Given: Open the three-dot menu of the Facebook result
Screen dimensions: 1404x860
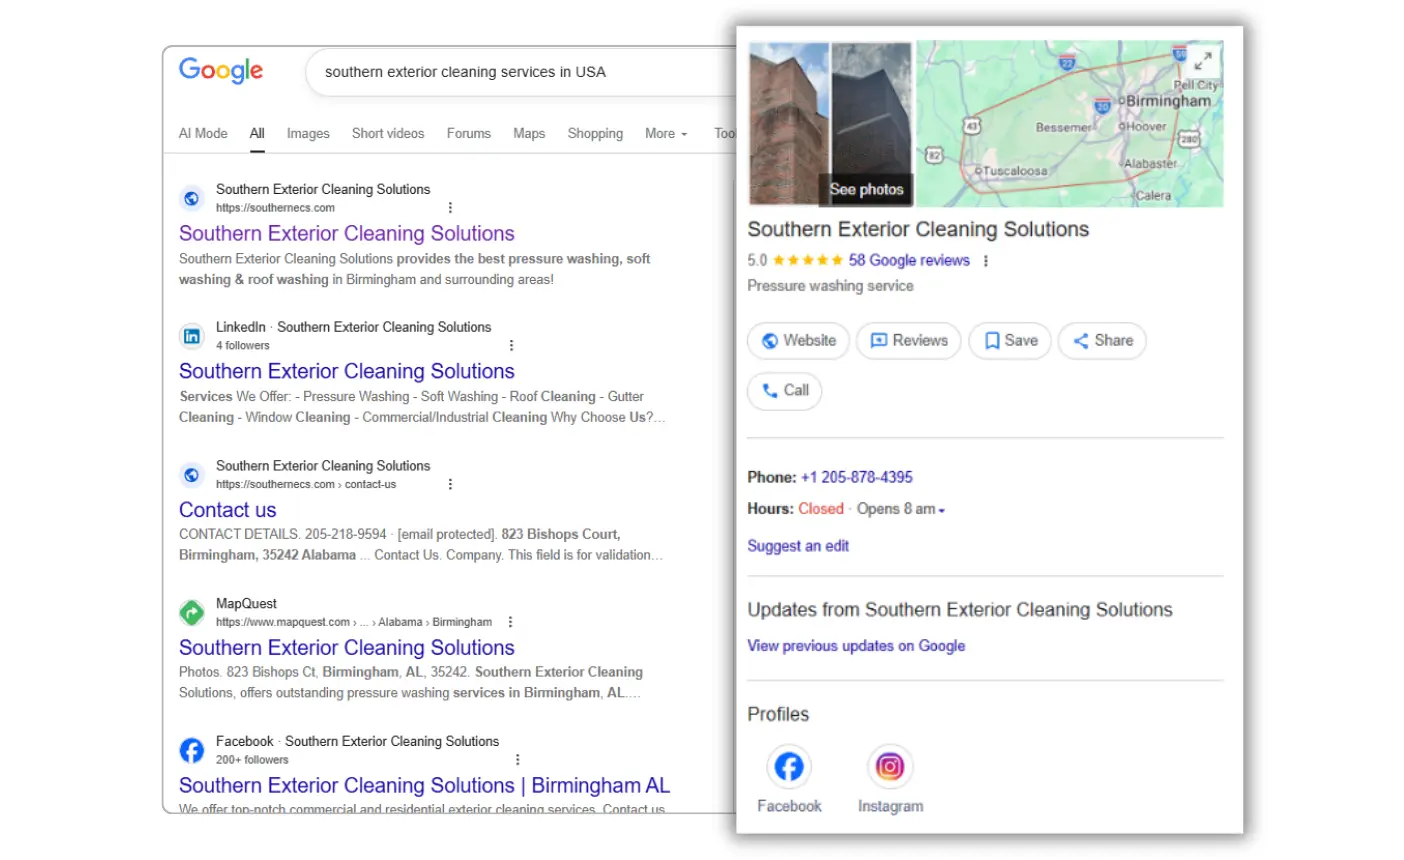Looking at the screenshot, I should 517,760.
